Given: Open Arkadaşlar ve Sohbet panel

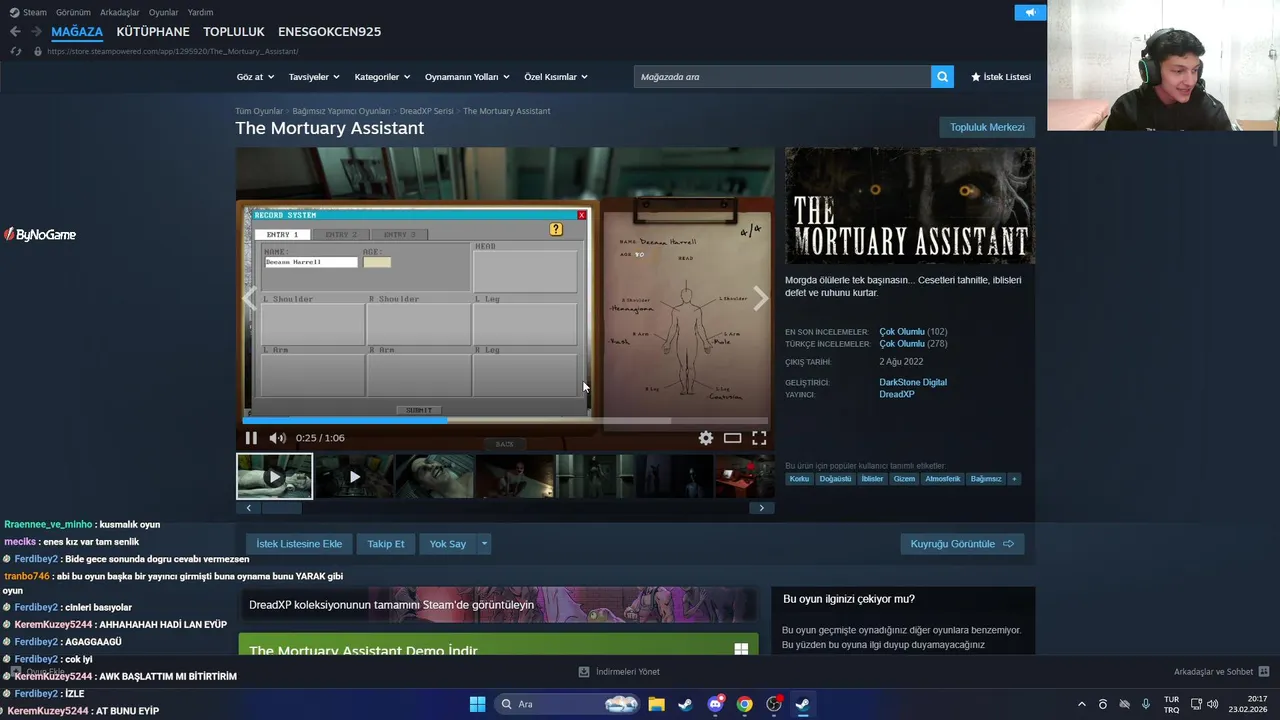Looking at the screenshot, I should point(1221,672).
